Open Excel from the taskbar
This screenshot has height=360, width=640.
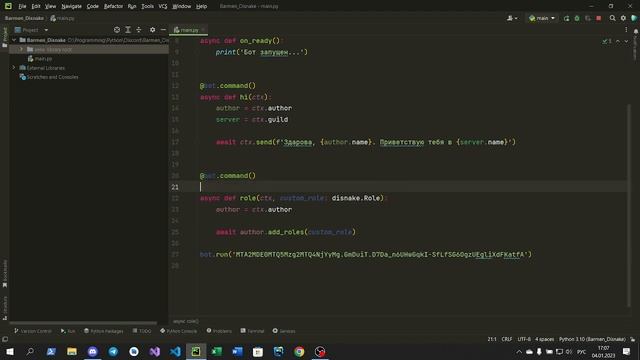(217, 351)
